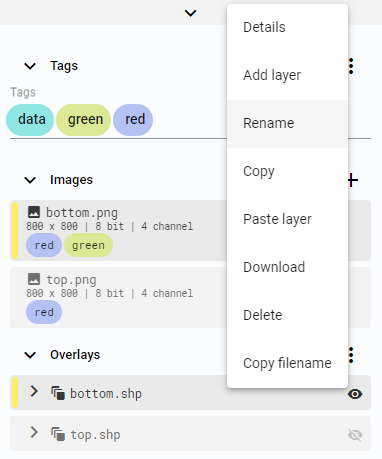Select the green tag chip in Tags
Image resolution: width=382 pixels, height=459 pixels.
coord(84,120)
